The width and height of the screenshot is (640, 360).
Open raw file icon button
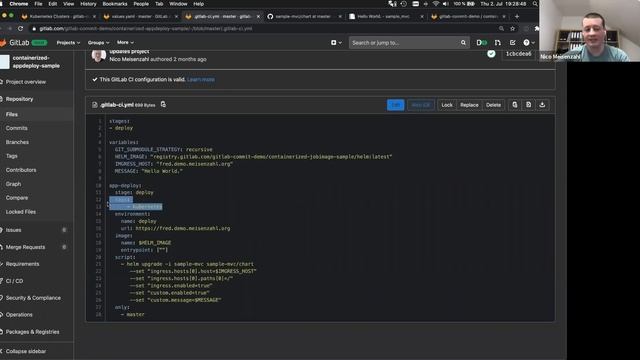click(x=529, y=105)
